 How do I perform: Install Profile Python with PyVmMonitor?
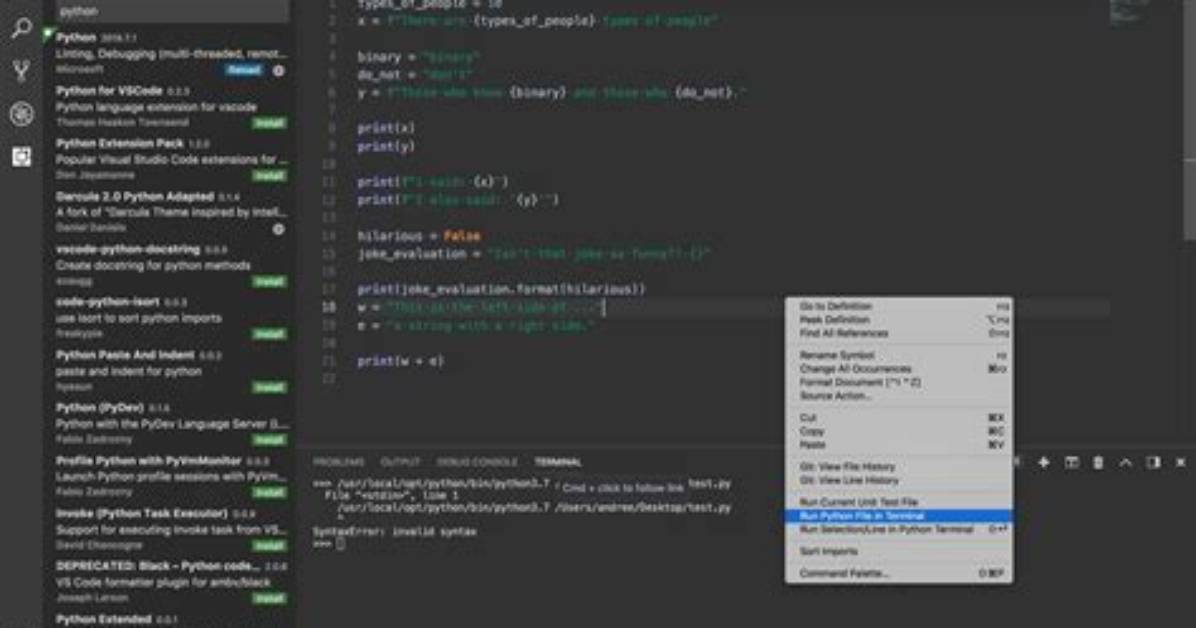[269, 493]
